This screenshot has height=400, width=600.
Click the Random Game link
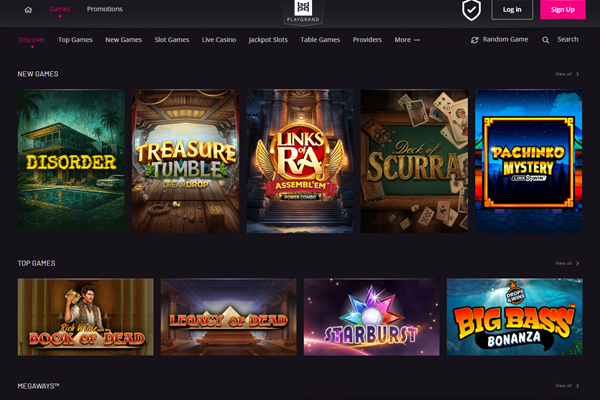pos(505,39)
